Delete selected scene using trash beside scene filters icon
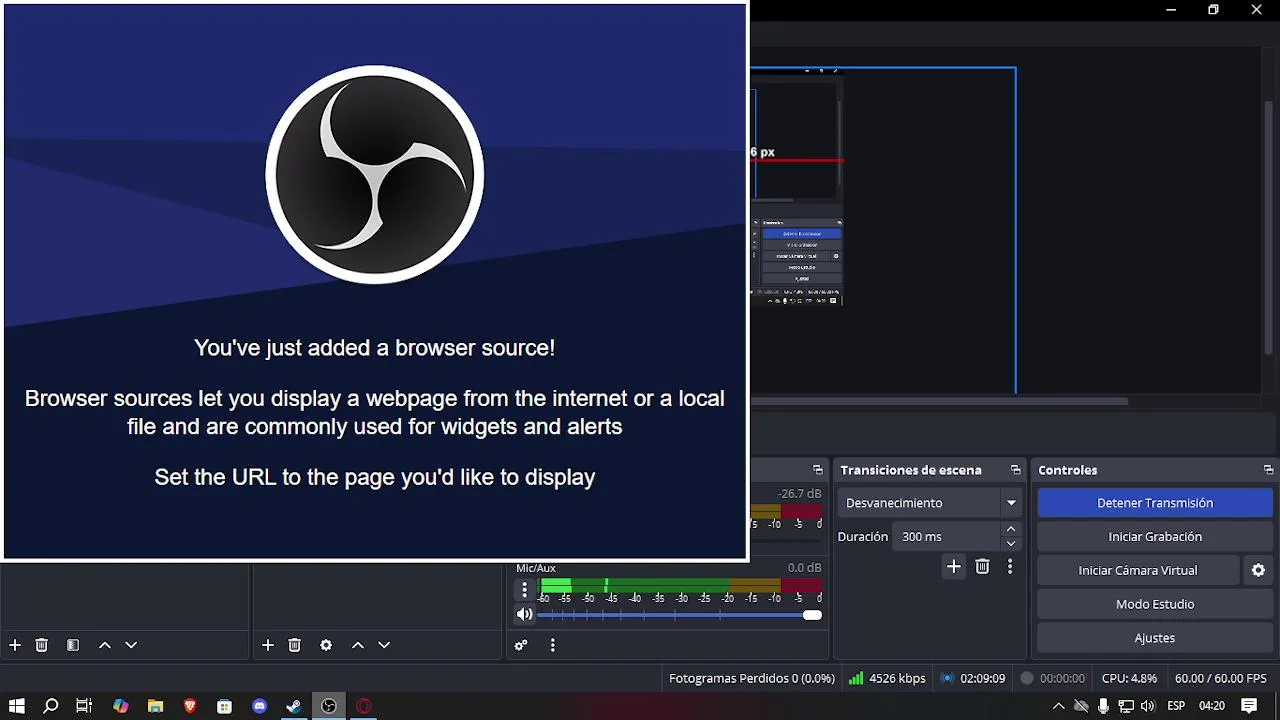Viewport: 1280px width, 720px height. [42, 645]
